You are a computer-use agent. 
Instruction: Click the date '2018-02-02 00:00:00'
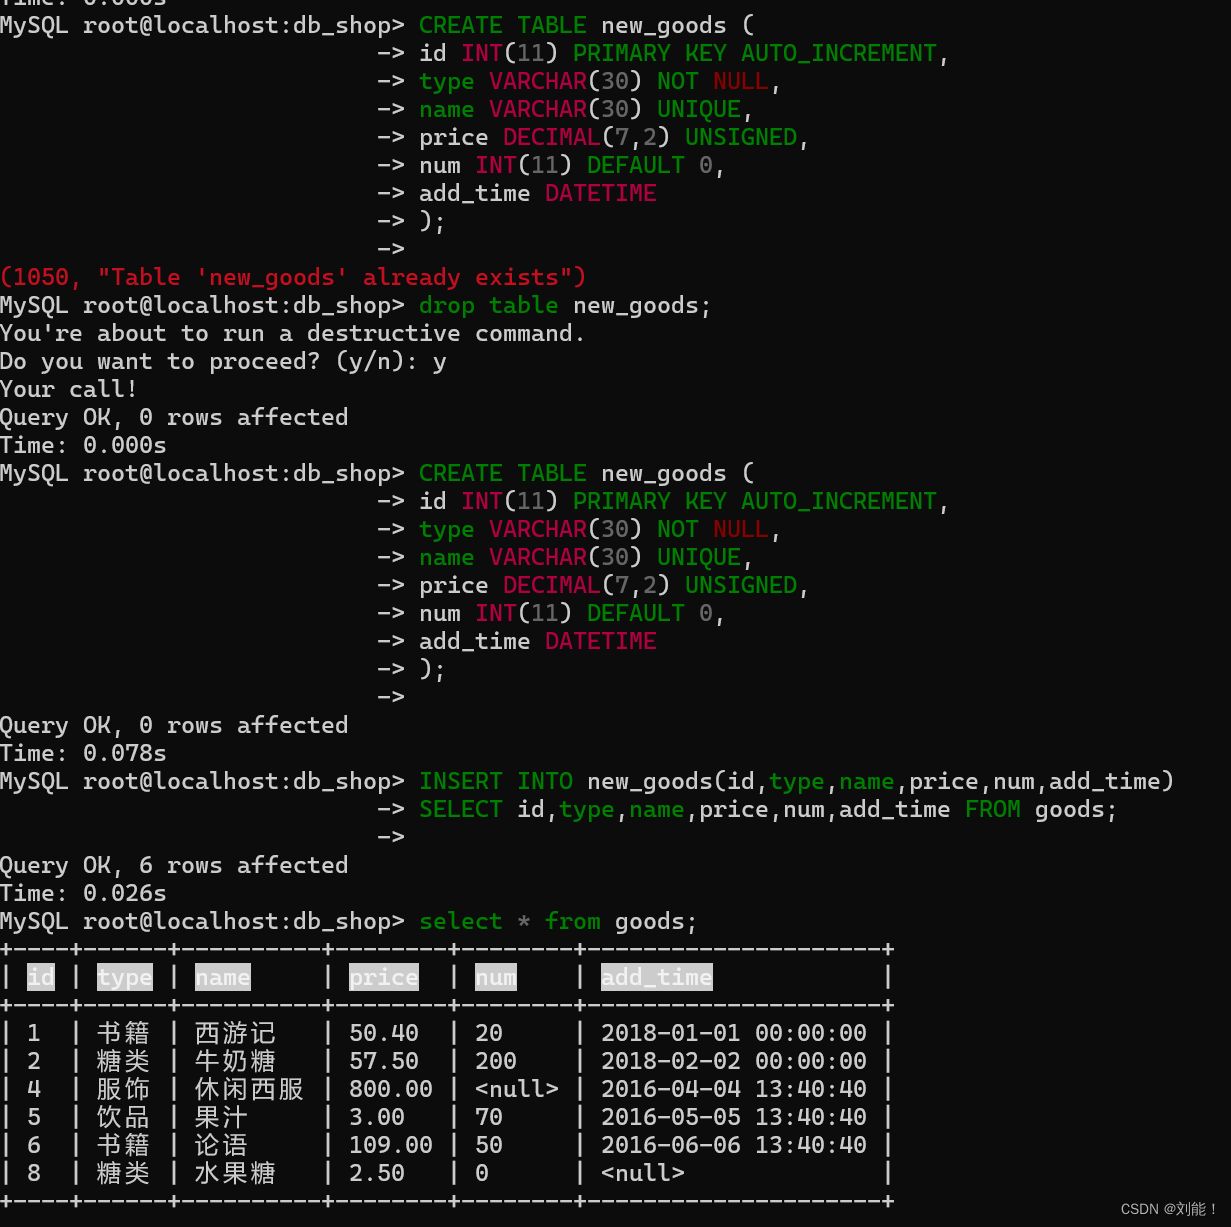pyautogui.click(x=734, y=1061)
